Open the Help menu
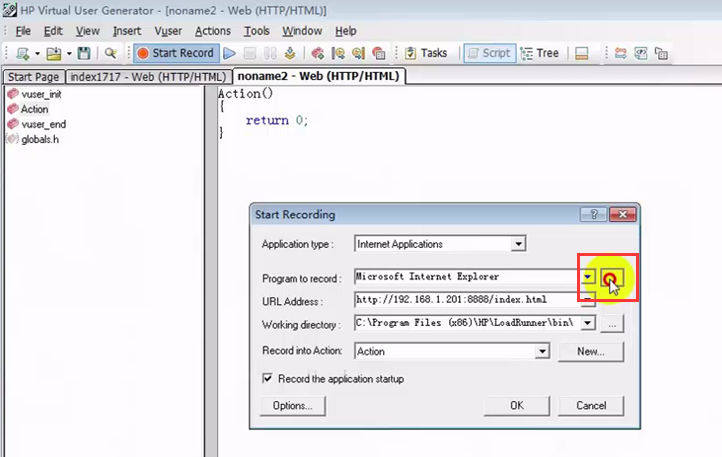 pyautogui.click(x=345, y=31)
